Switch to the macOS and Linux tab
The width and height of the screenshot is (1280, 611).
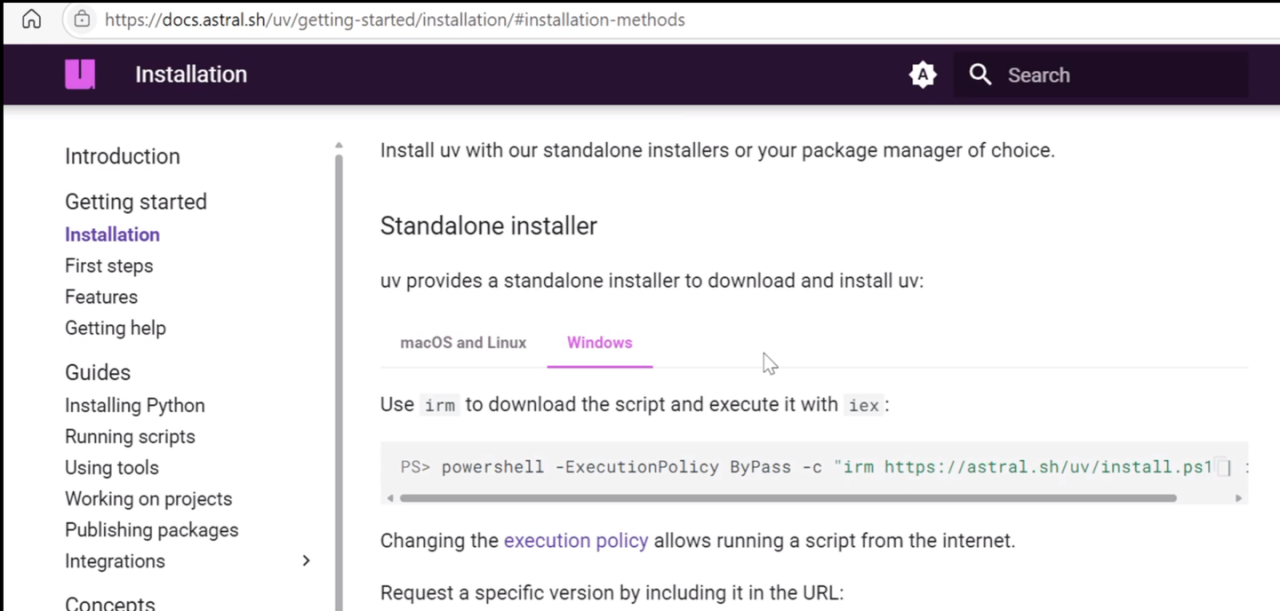point(463,342)
